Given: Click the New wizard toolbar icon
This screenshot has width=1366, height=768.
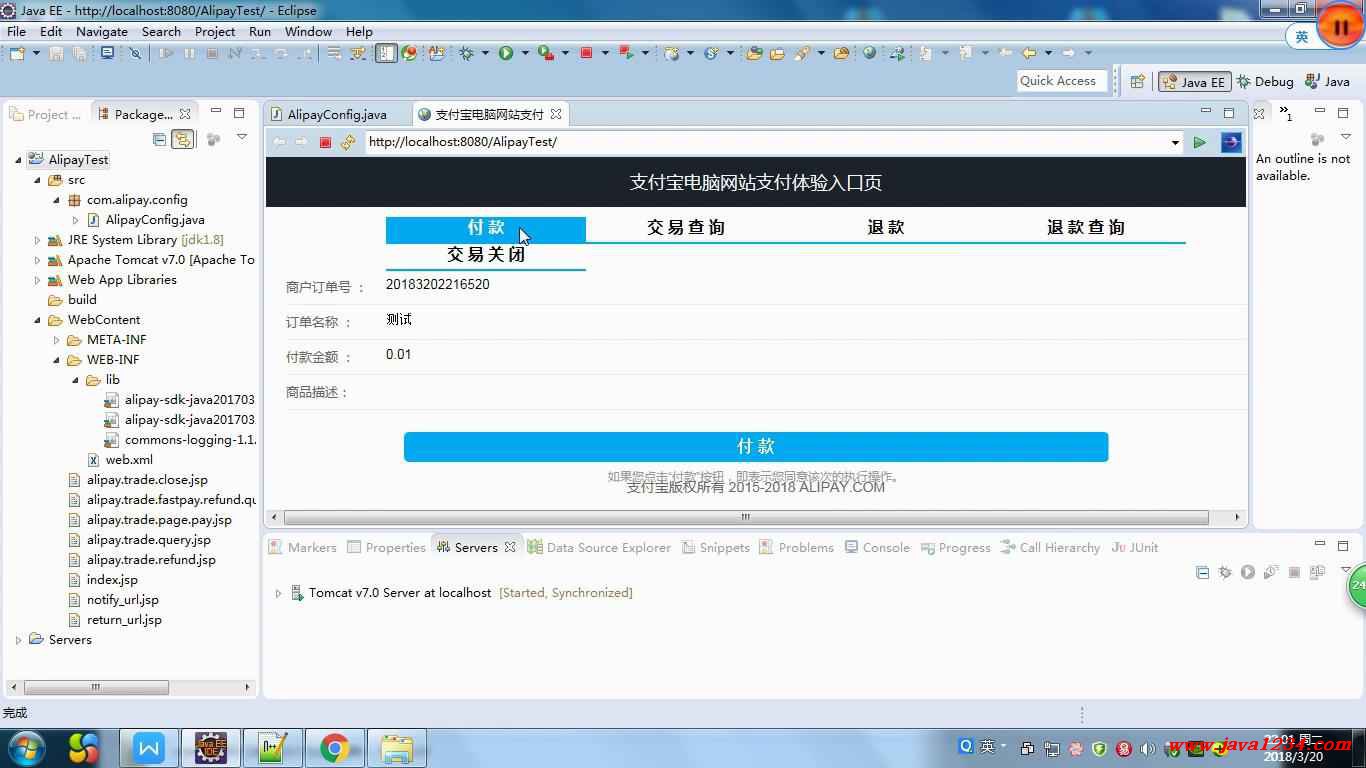Looking at the screenshot, I should pos(17,53).
